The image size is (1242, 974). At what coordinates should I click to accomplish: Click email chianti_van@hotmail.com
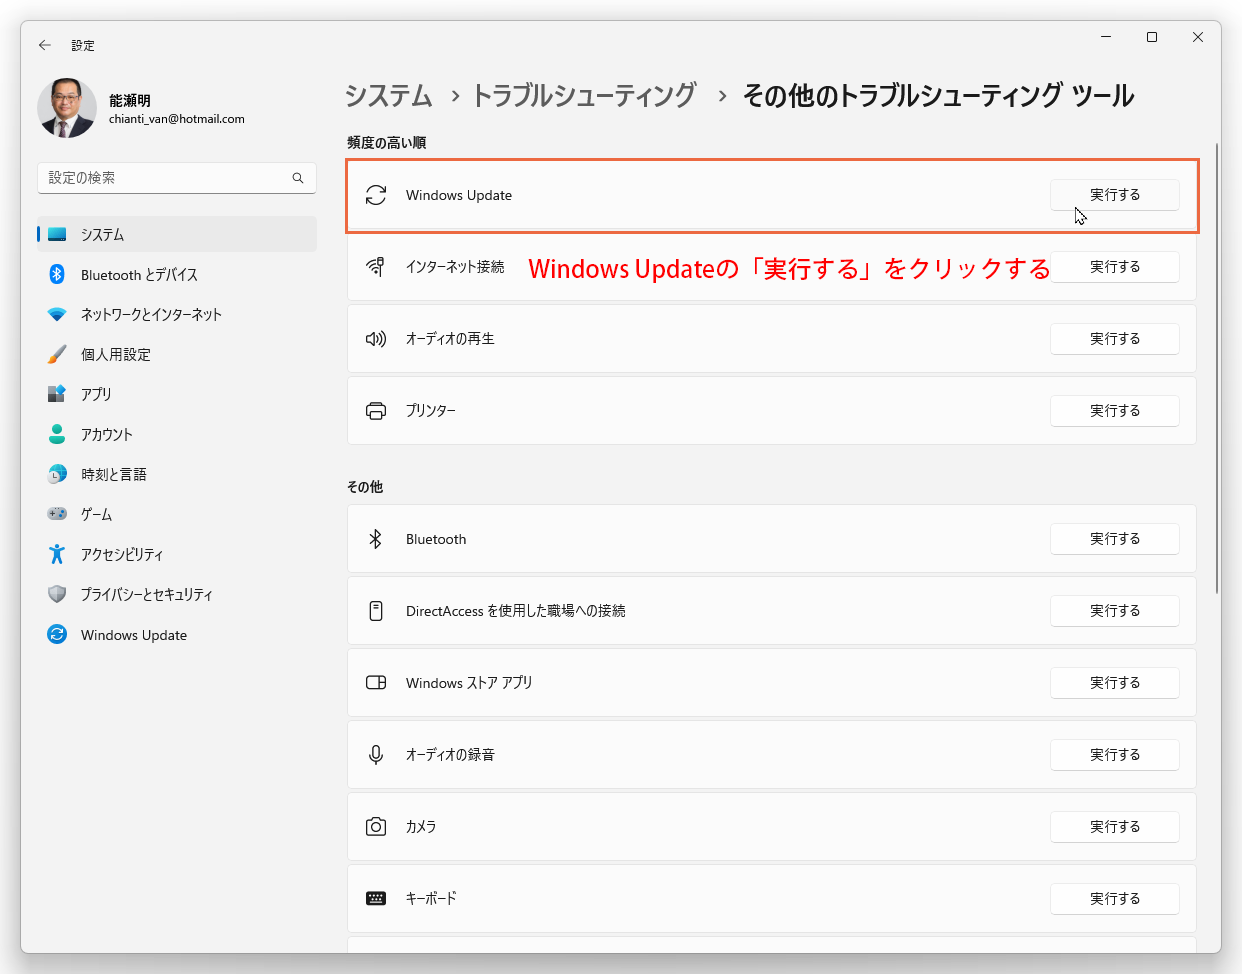point(177,119)
